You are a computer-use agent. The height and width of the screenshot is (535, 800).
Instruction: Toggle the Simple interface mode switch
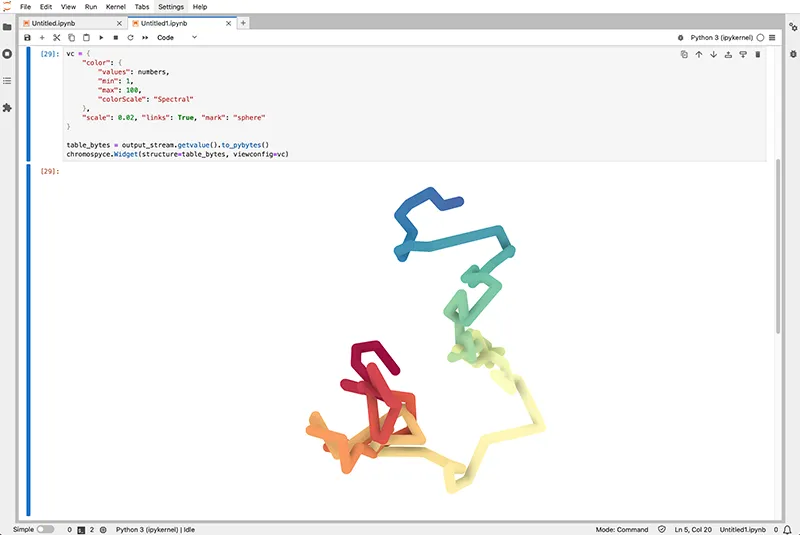click(45, 529)
